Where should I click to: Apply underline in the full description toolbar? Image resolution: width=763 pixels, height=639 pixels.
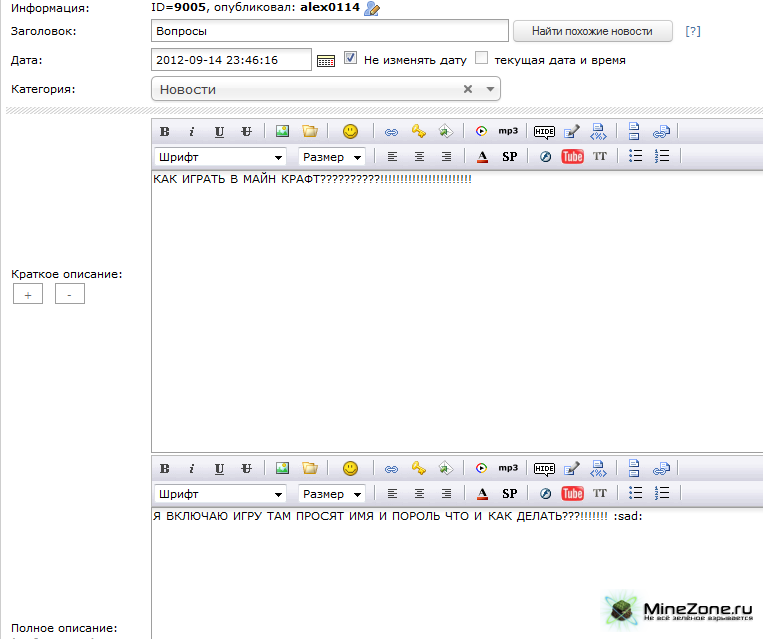[x=219, y=468]
